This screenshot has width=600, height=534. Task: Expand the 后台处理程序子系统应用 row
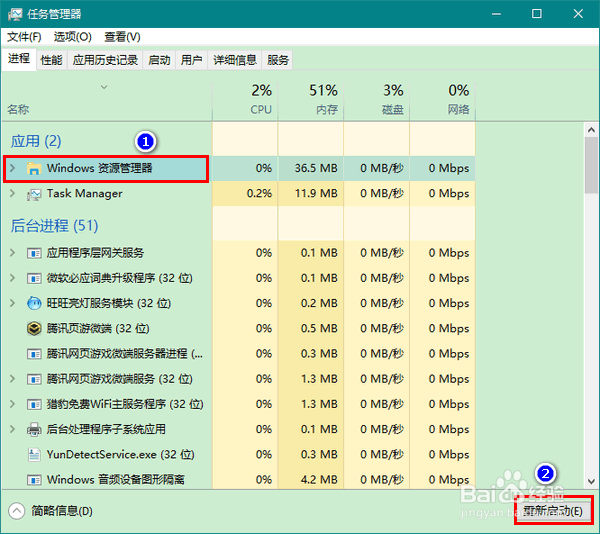coord(12,430)
